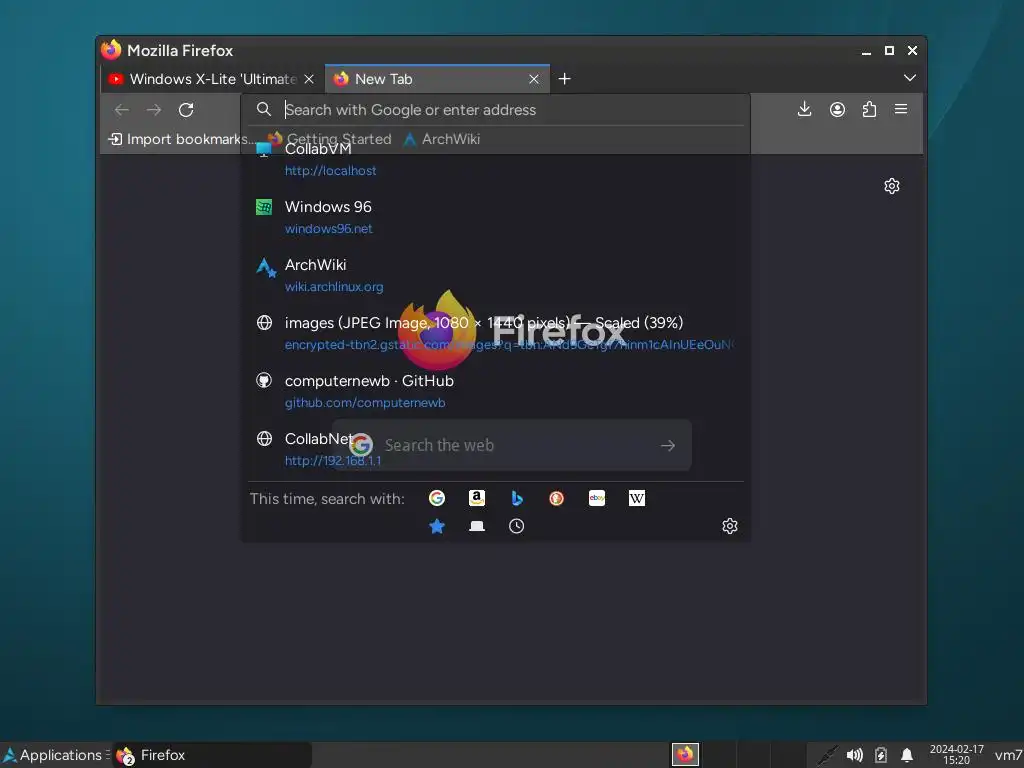Minimize the Mozilla Firefox window

pos(867,51)
